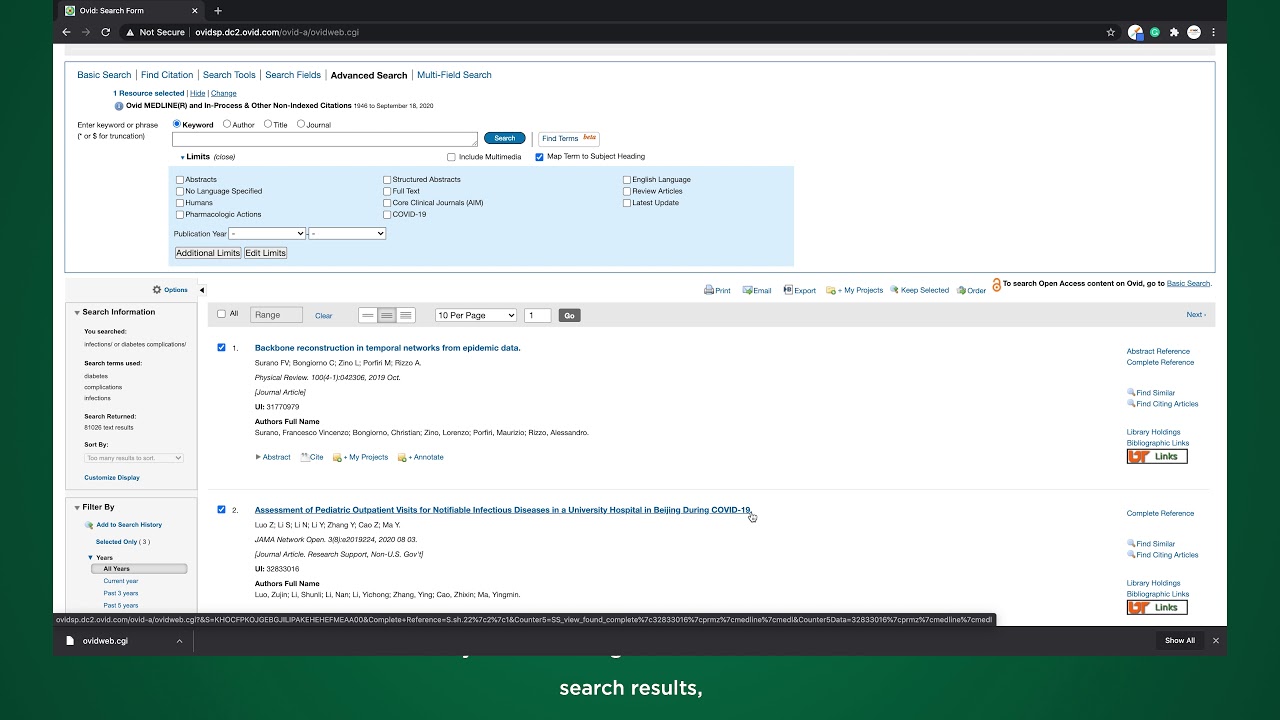The image size is (1280, 720).
Task: Click Find Citing Articles magnifier for result 2
Action: (x=1131, y=555)
